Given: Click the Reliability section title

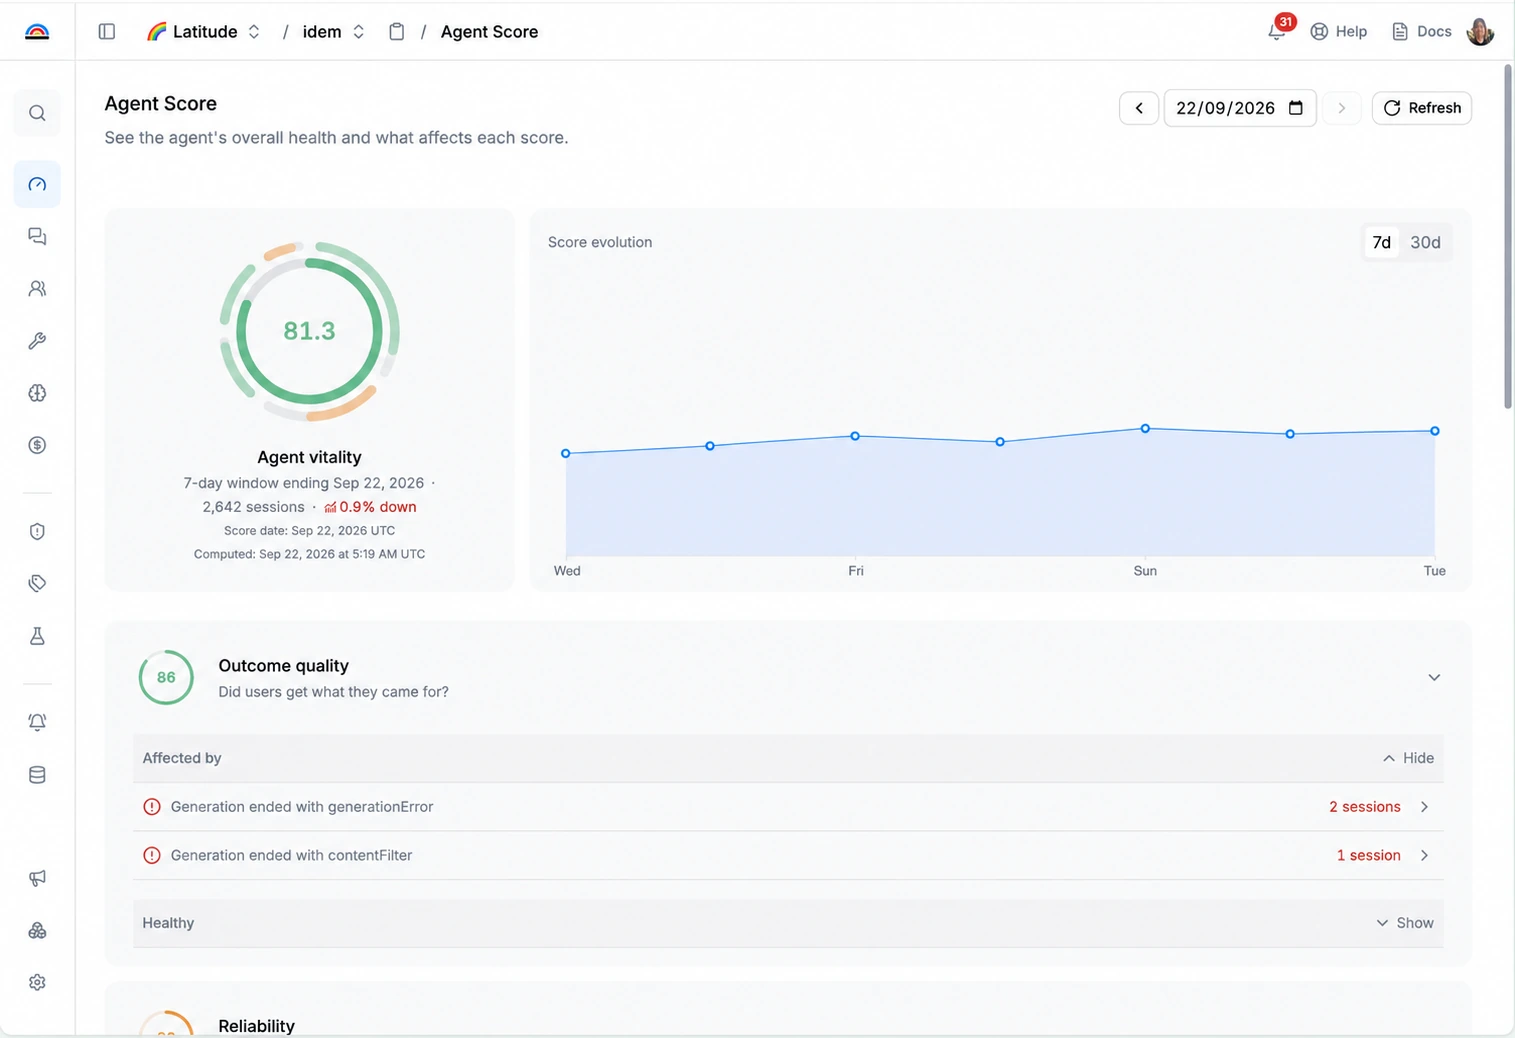Looking at the screenshot, I should tap(256, 1026).
